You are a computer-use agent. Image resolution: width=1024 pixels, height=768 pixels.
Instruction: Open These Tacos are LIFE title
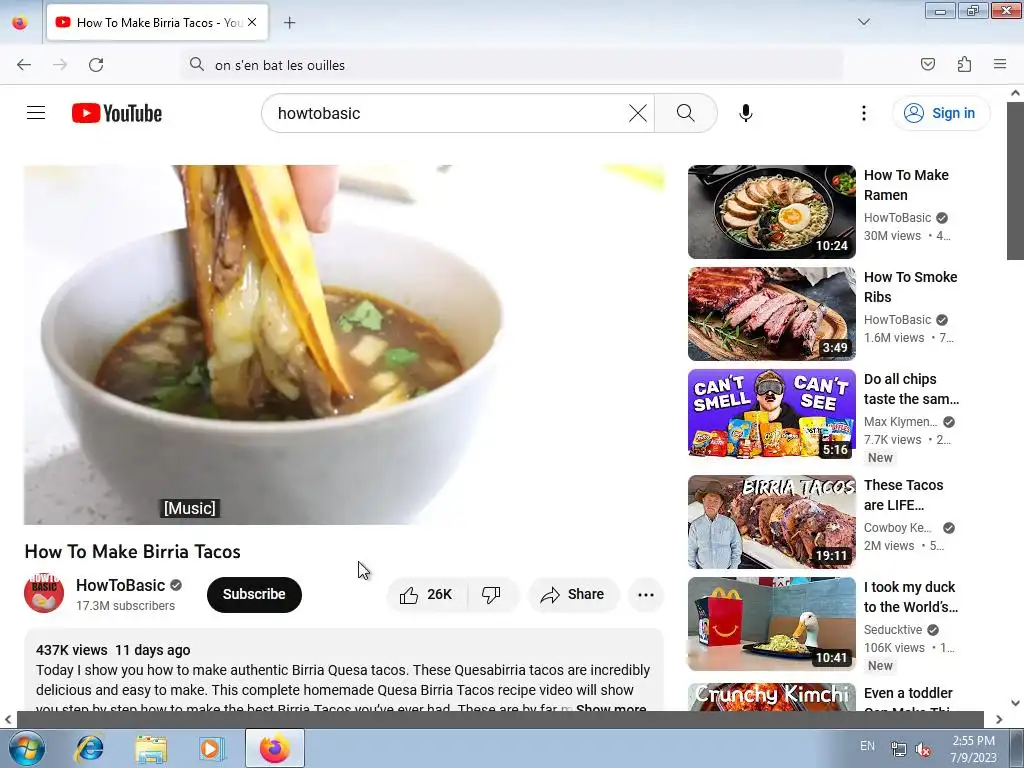tap(903, 495)
